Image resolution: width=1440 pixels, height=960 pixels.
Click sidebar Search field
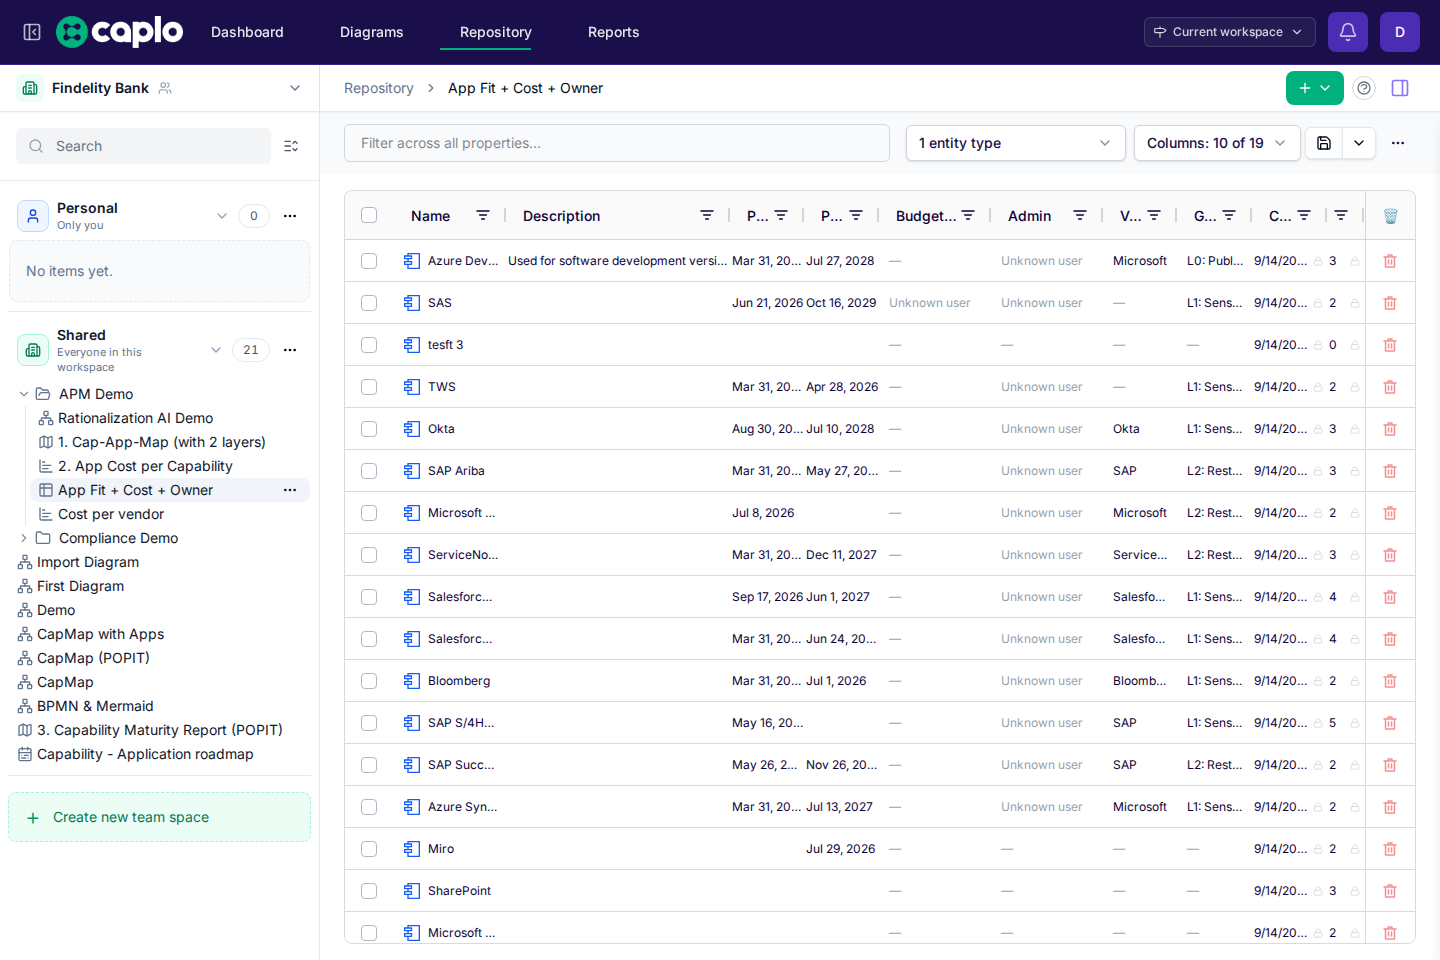coord(144,146)
